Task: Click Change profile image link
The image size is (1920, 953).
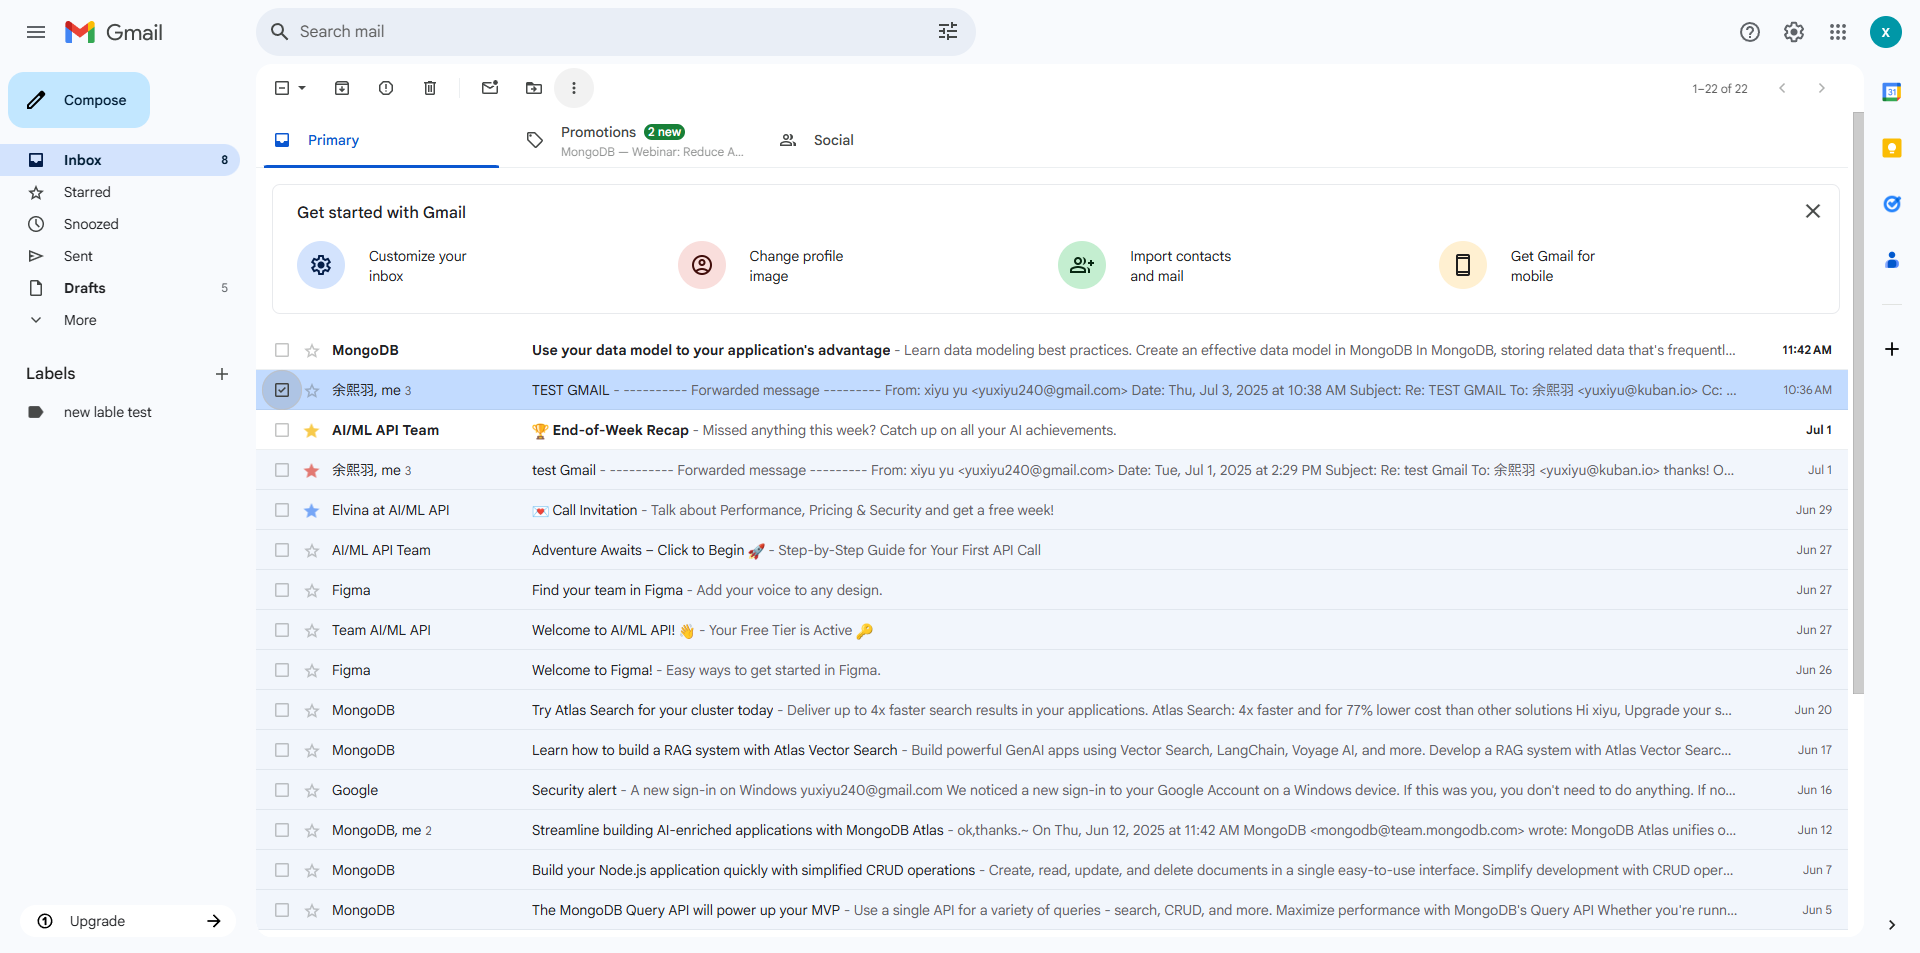Action: coord(796,266)
